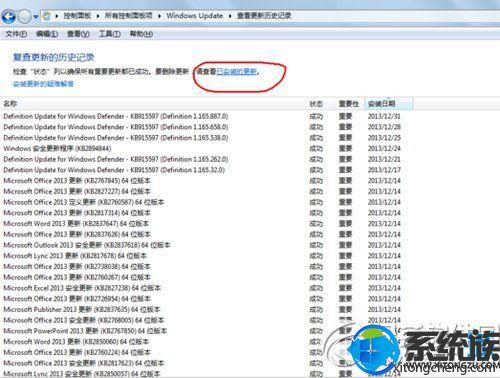Screen dimensions: 500x378
Task: Click the Forward navigation arrow button
Action: [x=24, y=16]
